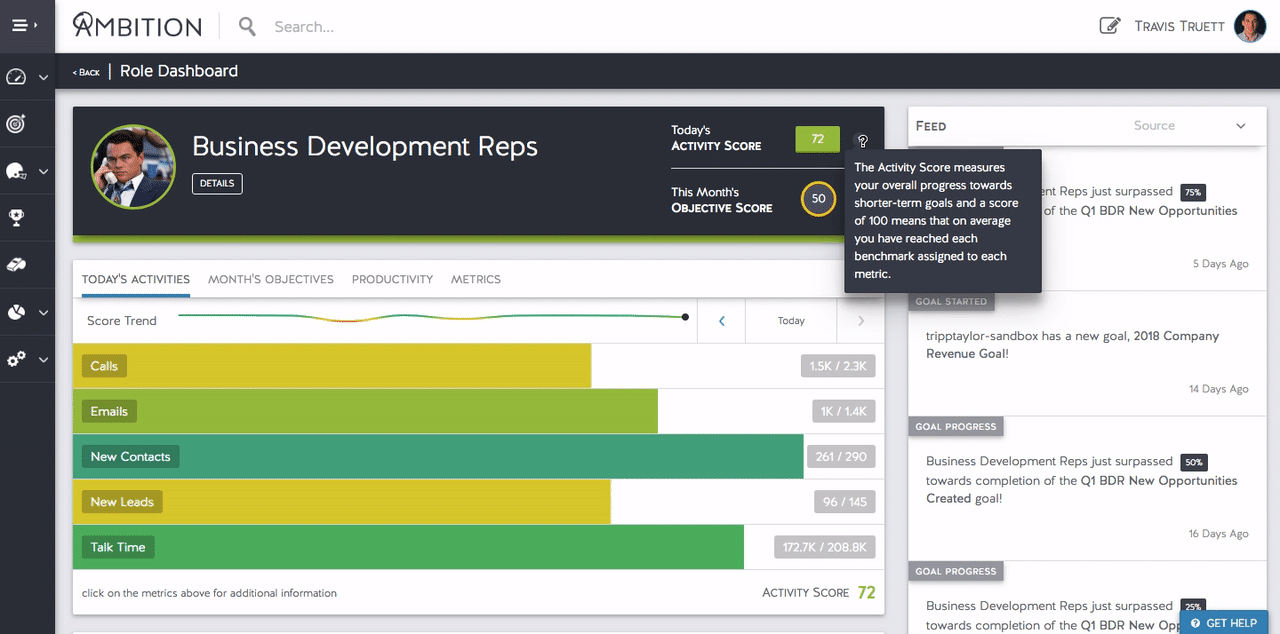Click the compose note icon
Image resolution: width=1280 pixels, height=634 pixels.
(1109, 26)
